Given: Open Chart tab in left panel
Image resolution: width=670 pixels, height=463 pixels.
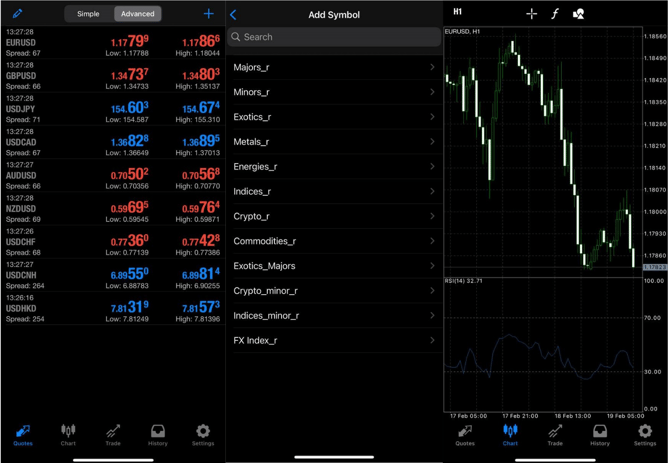Looking at the screenshot, I should point(68,435).
